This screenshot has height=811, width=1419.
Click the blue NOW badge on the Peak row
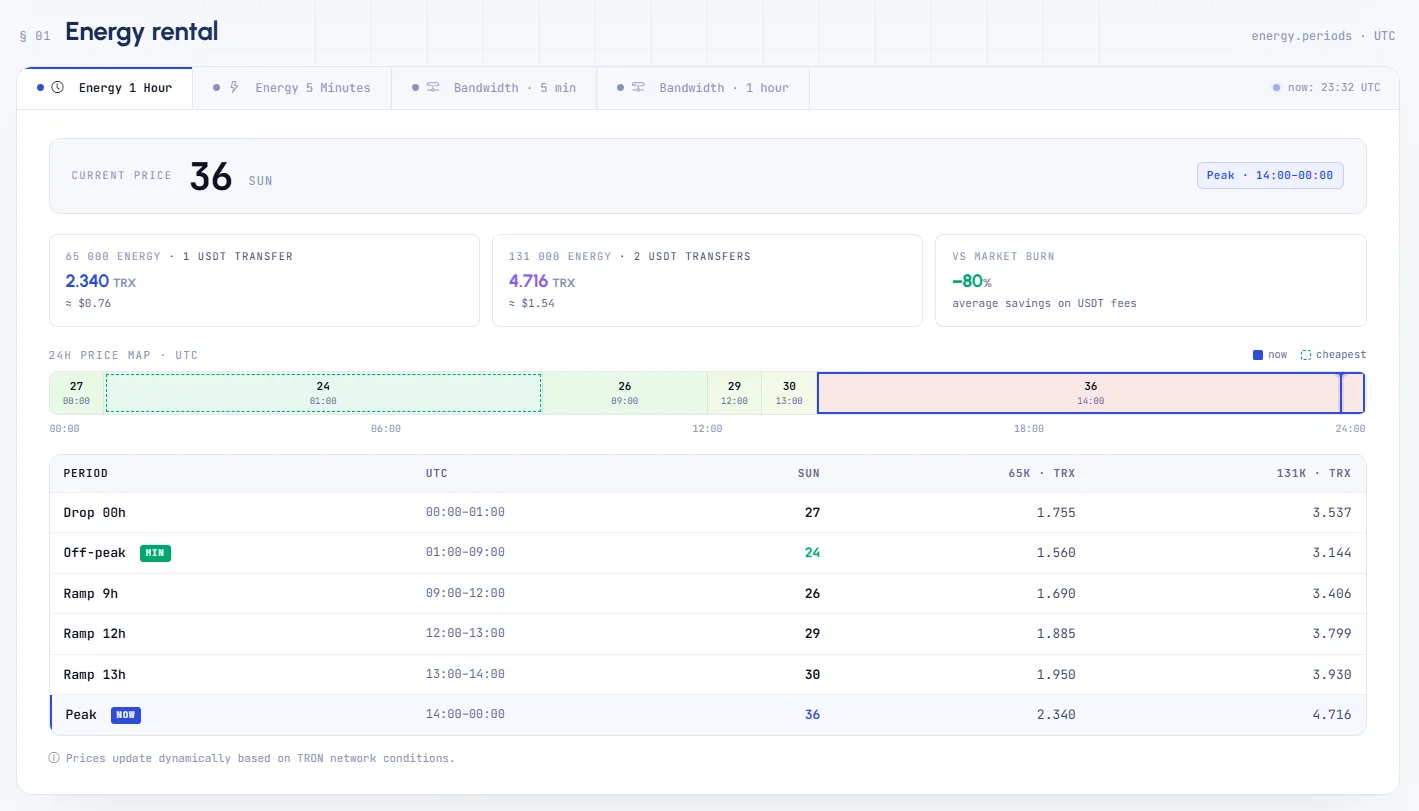126,715
